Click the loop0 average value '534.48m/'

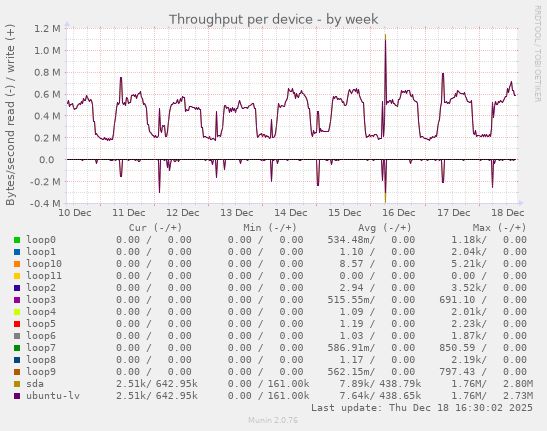(x=351, y=240)
